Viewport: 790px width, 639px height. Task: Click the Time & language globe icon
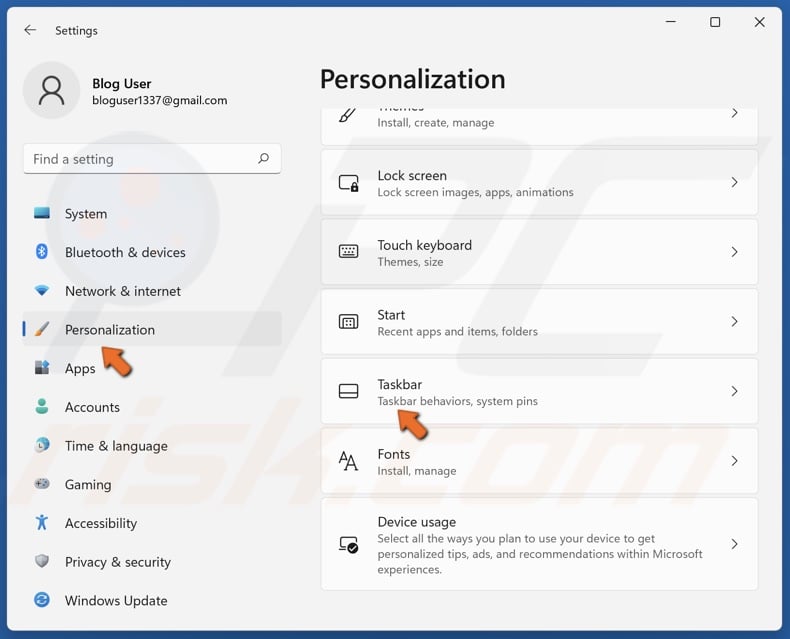click(x=42, y=445)
